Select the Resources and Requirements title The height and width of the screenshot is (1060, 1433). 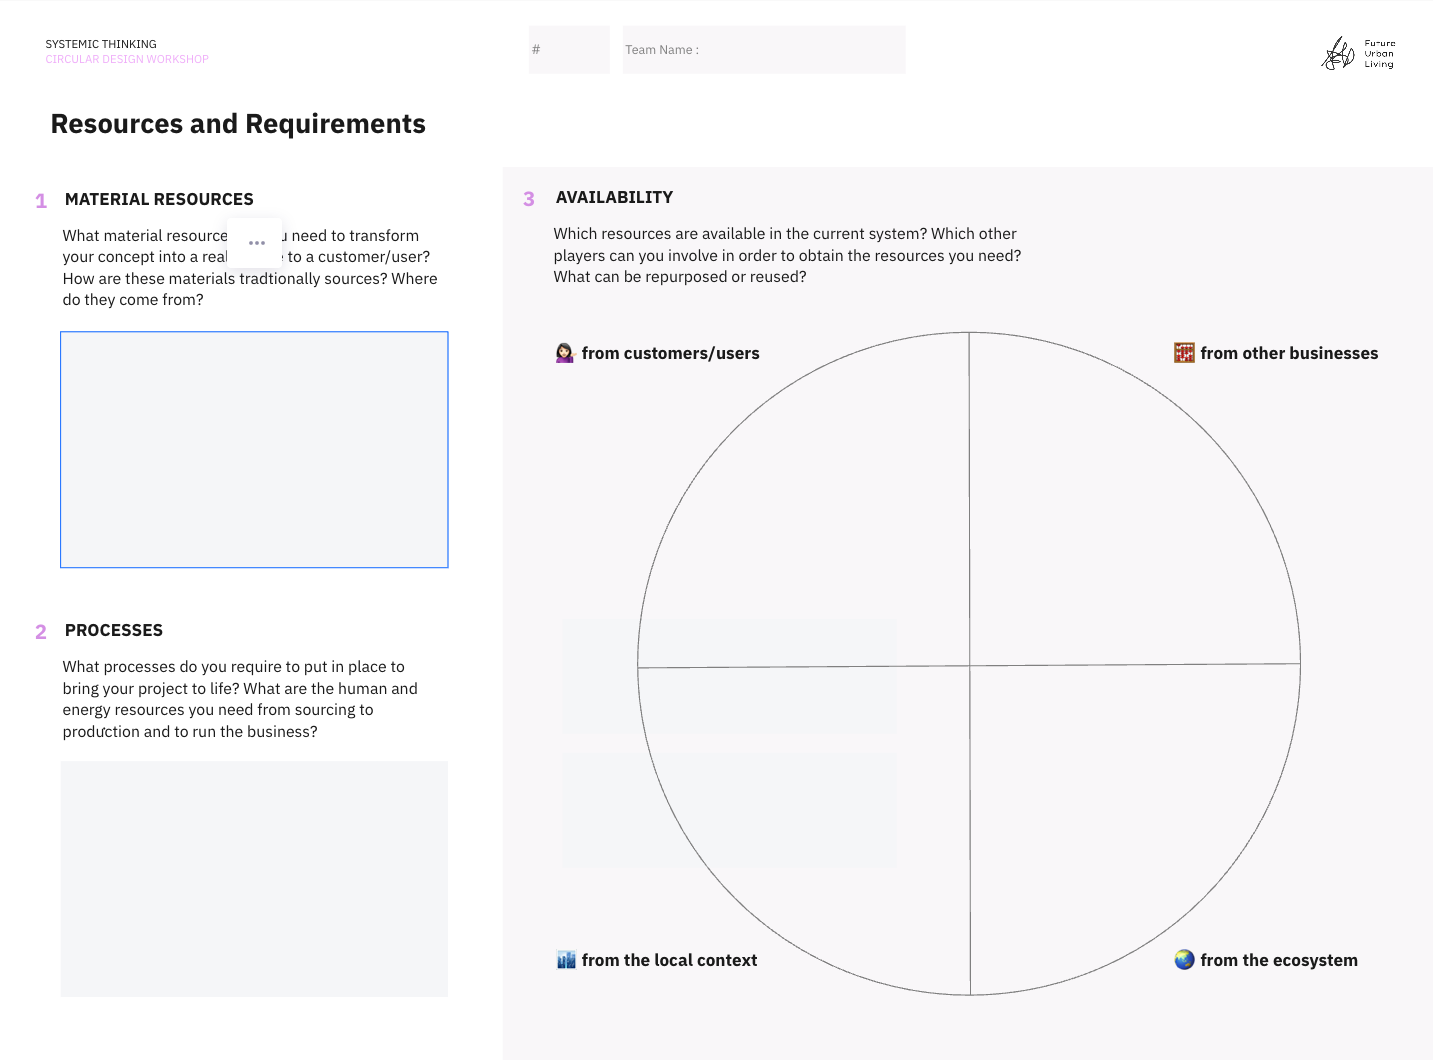point(238,124)
